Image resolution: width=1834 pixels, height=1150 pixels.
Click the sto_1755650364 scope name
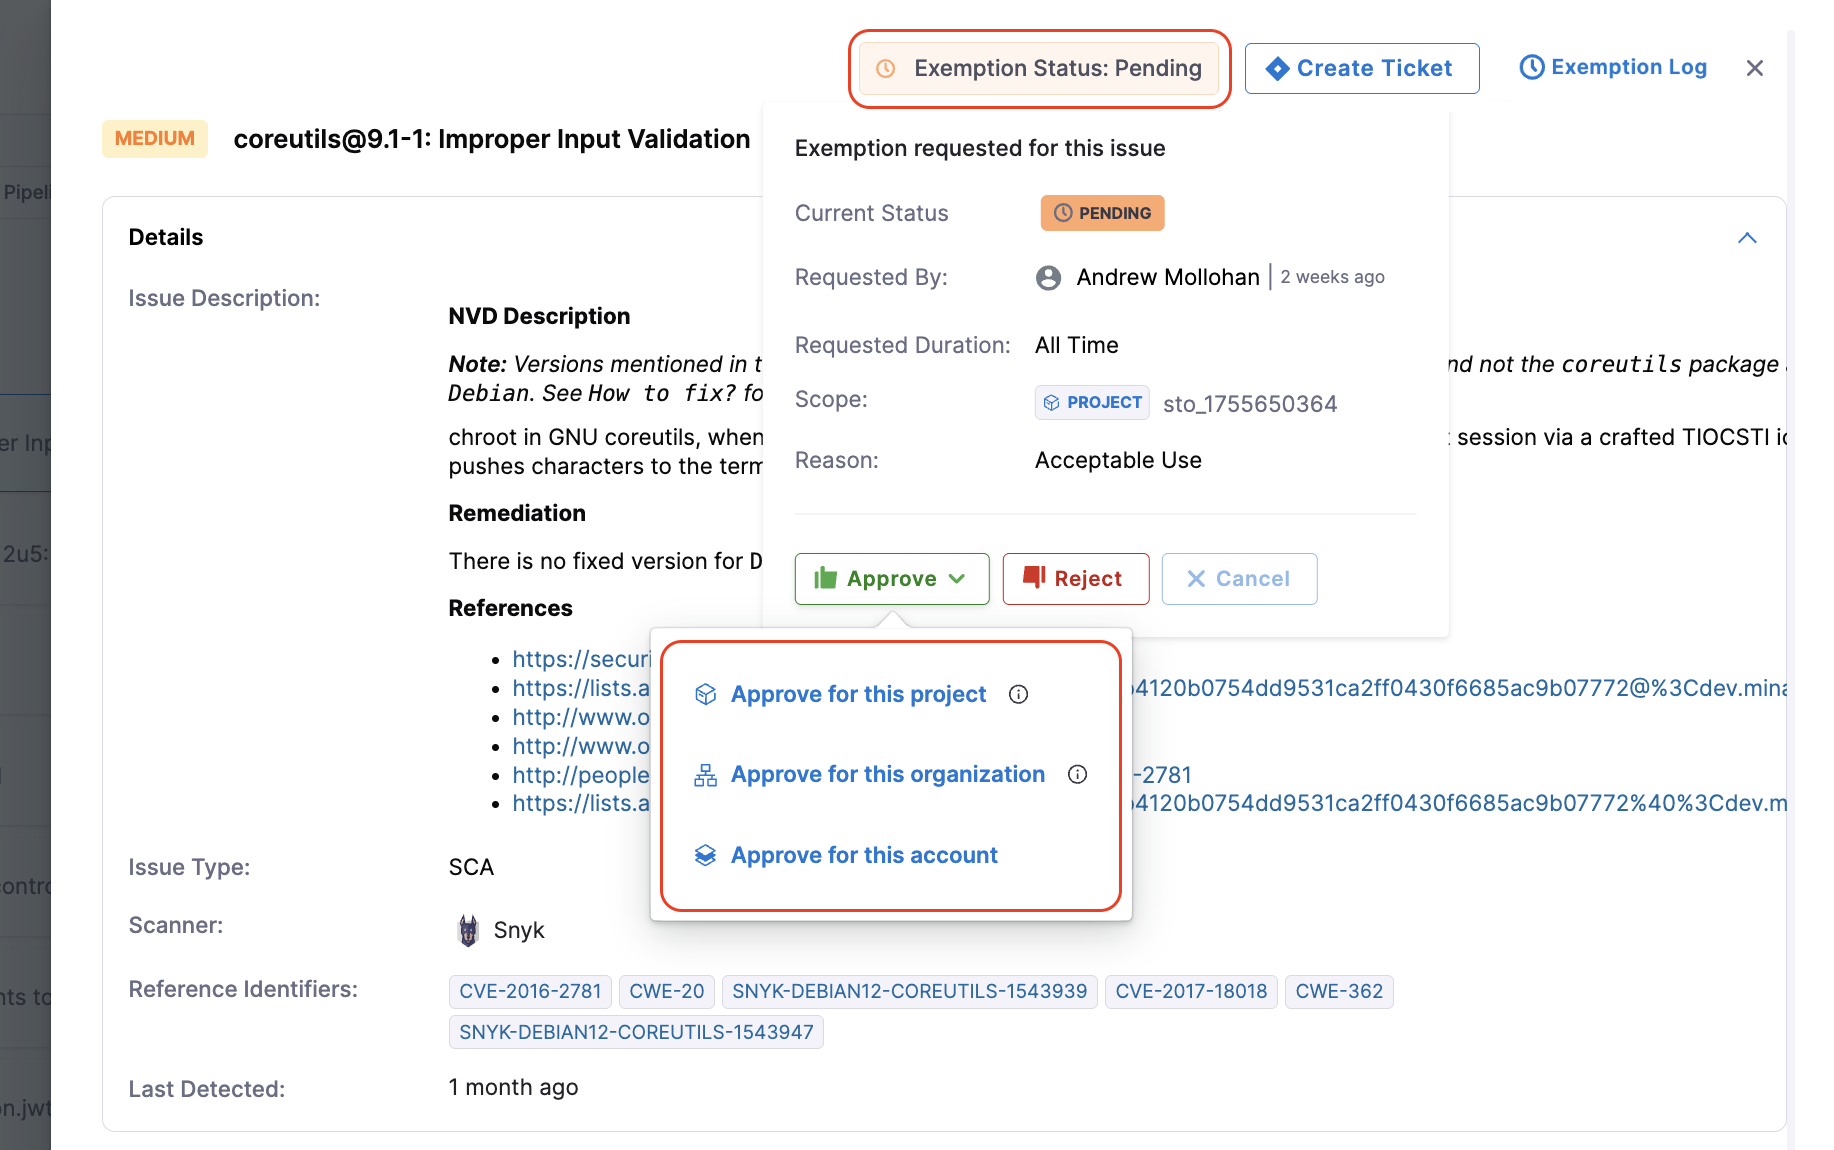pos(1250,404)
